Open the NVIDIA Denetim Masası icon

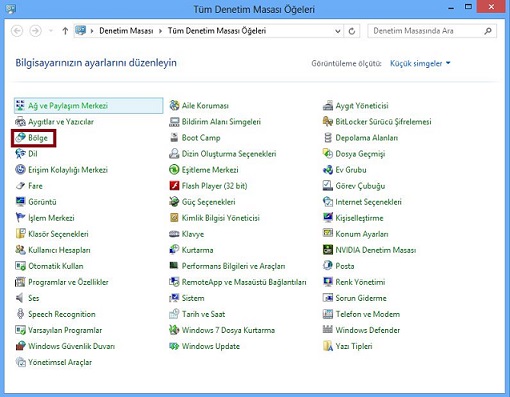(328, 250)
